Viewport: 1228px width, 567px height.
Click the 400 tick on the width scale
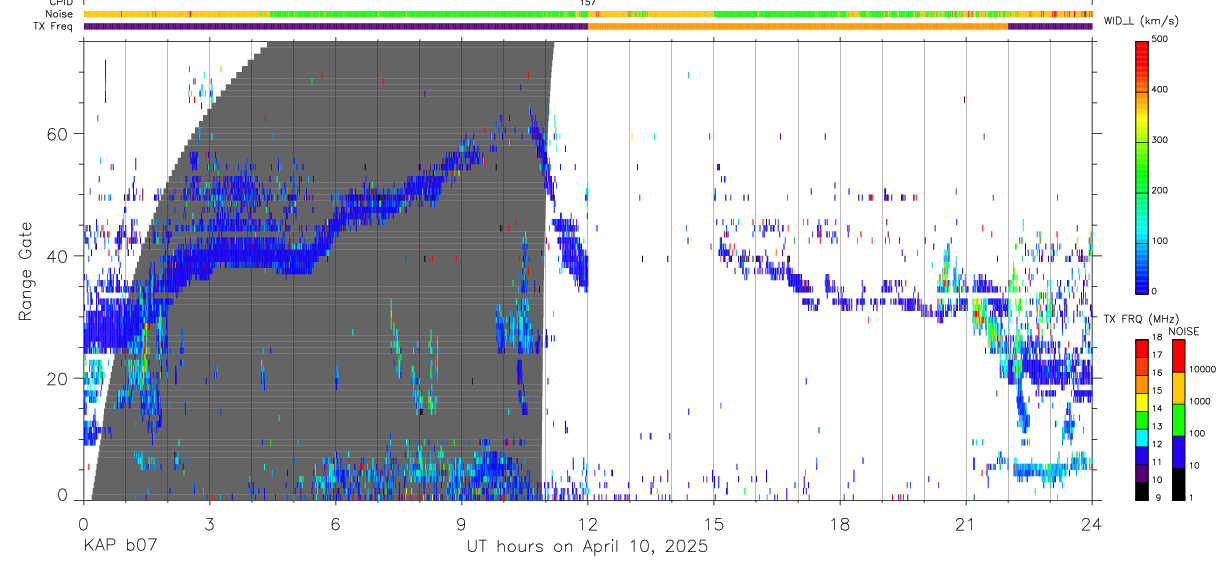[1161, 90]
